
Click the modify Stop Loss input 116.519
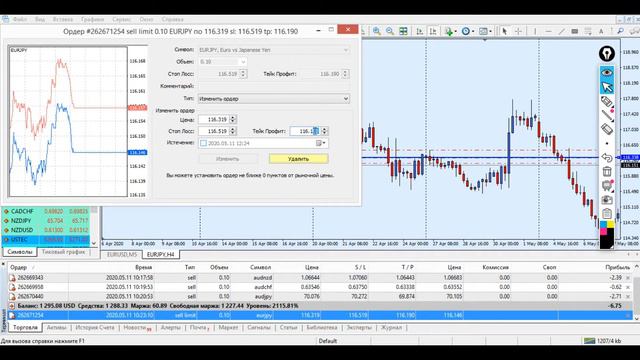tap(214, 131)
